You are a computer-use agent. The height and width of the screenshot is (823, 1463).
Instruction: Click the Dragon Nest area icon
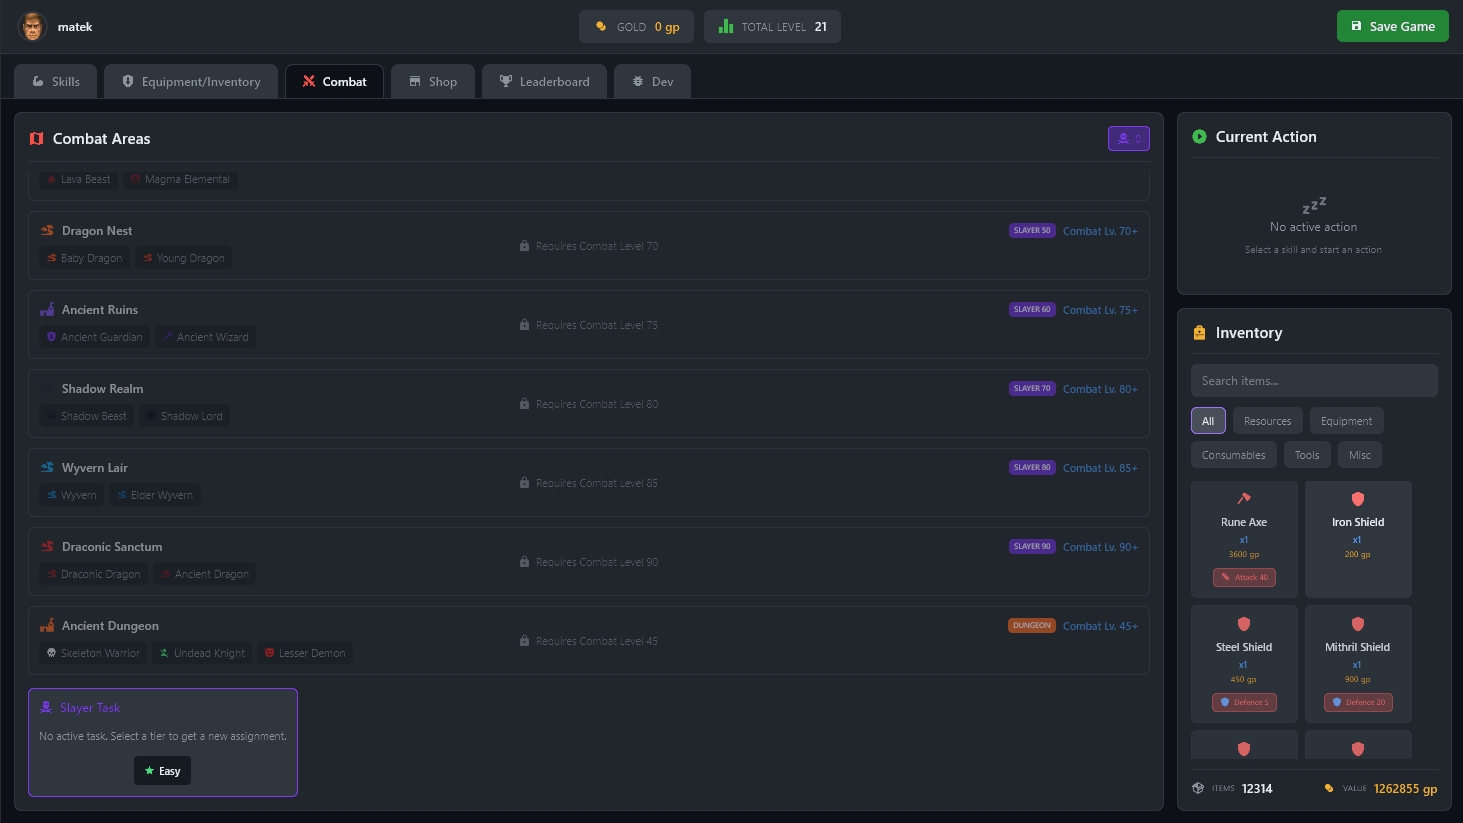(47, 231)
